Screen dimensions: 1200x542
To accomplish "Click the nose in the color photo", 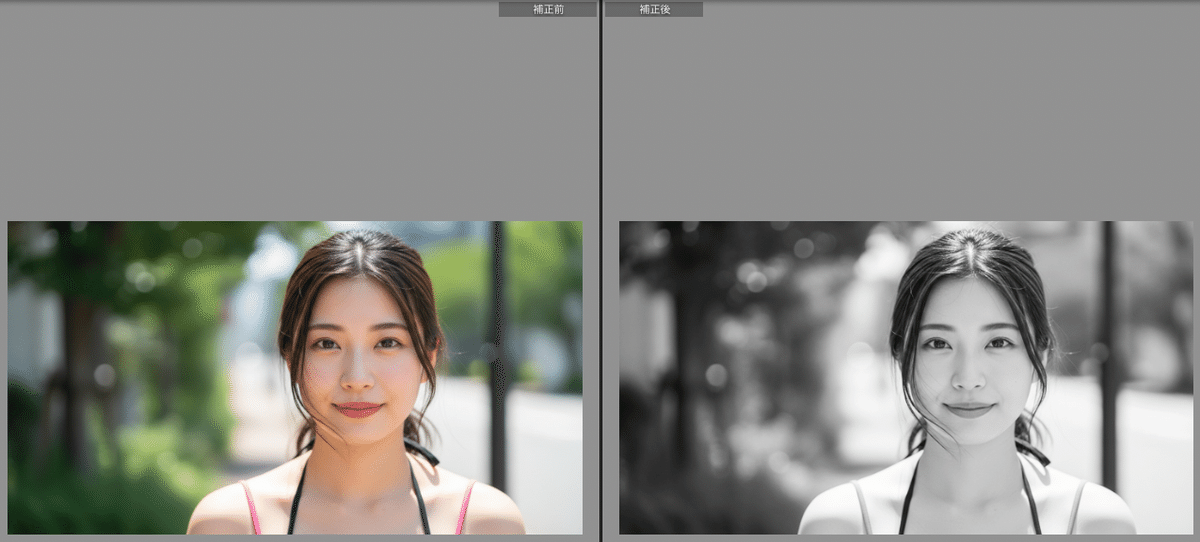I will 356,377.
